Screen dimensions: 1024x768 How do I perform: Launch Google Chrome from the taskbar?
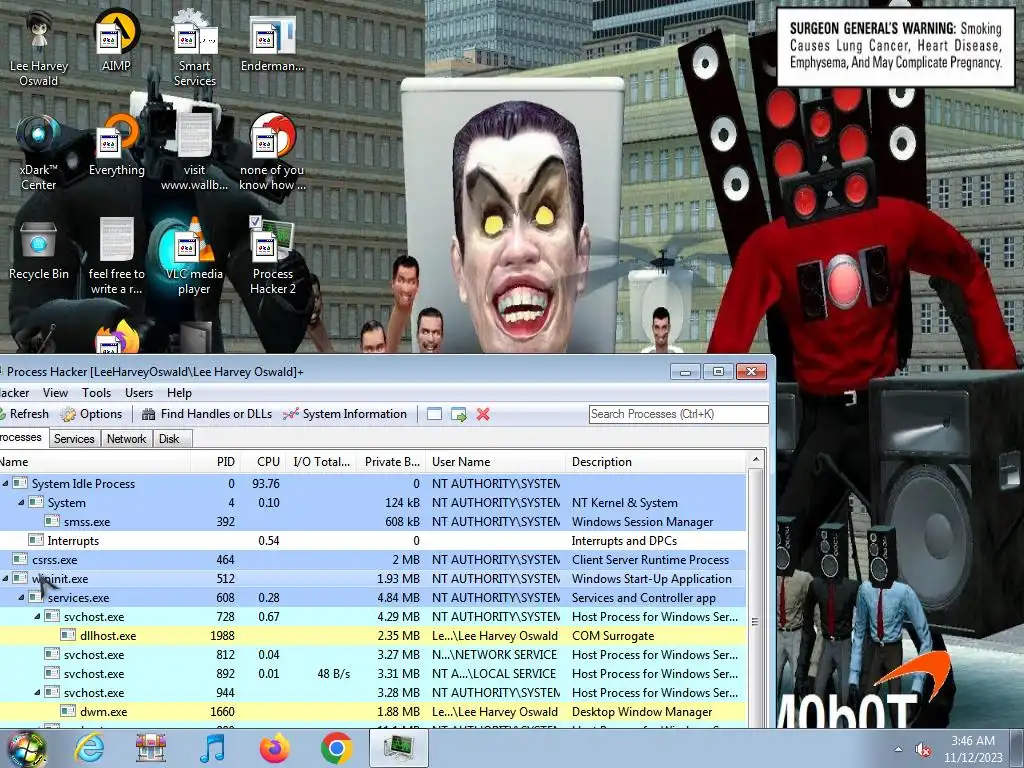(336, 748)
